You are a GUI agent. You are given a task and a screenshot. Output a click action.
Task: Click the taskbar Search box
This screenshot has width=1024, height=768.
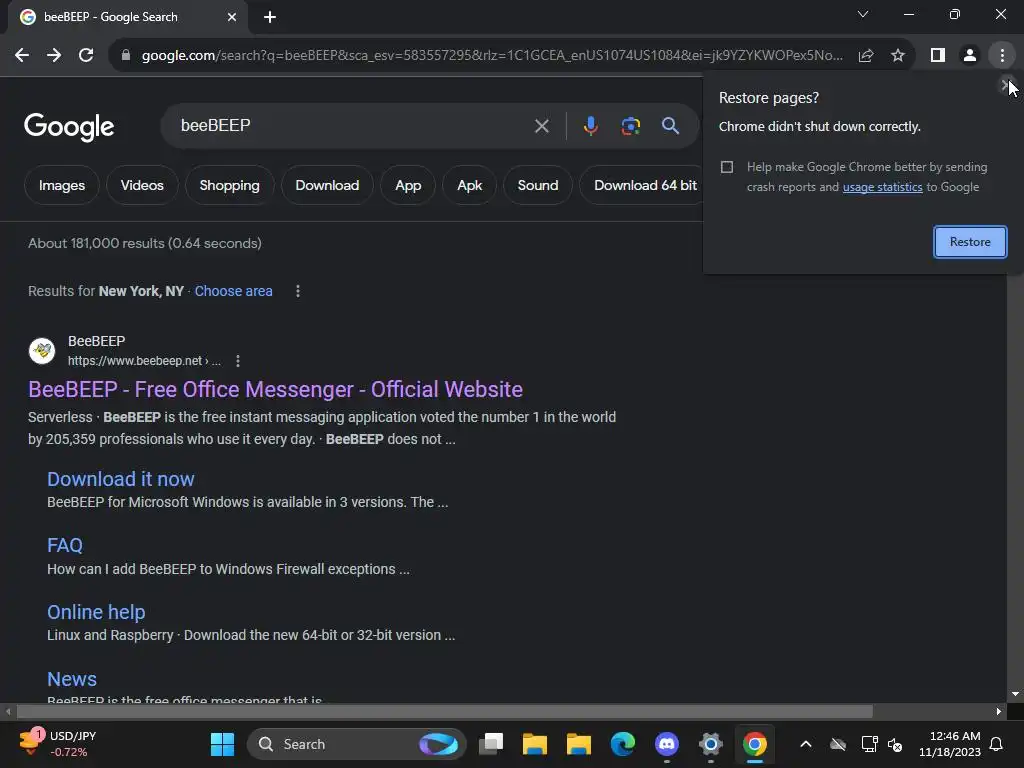356,744
